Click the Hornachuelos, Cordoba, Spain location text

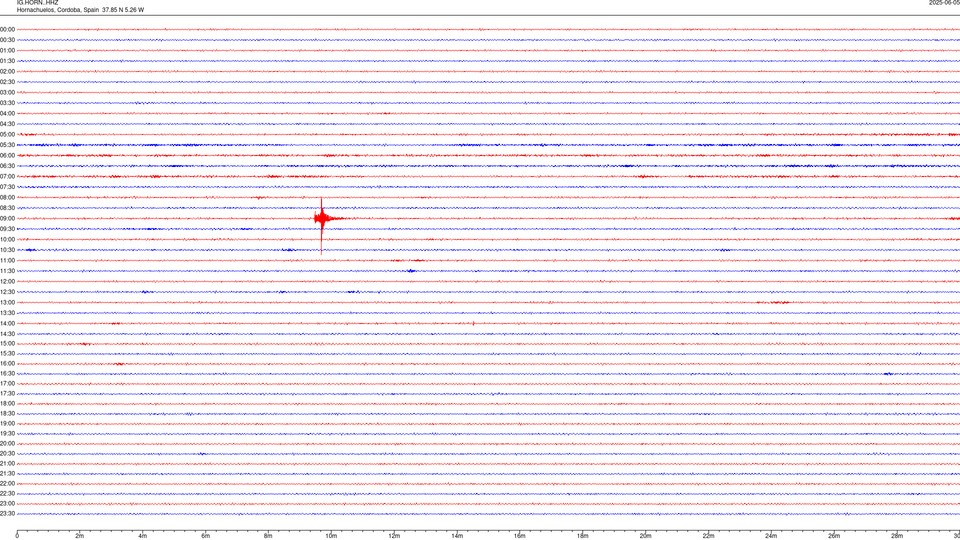point(58,10)
